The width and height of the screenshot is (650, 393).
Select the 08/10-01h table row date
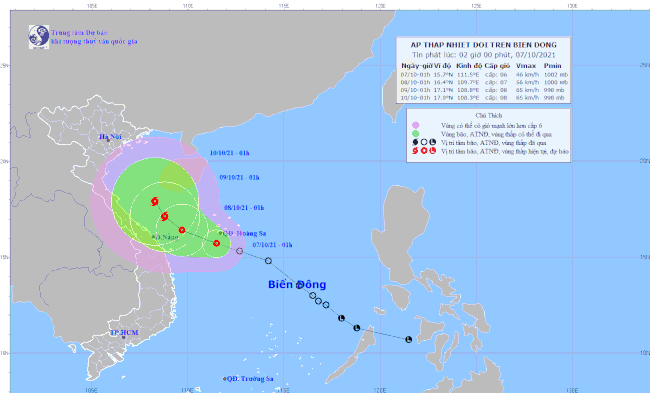coord(415,82)
